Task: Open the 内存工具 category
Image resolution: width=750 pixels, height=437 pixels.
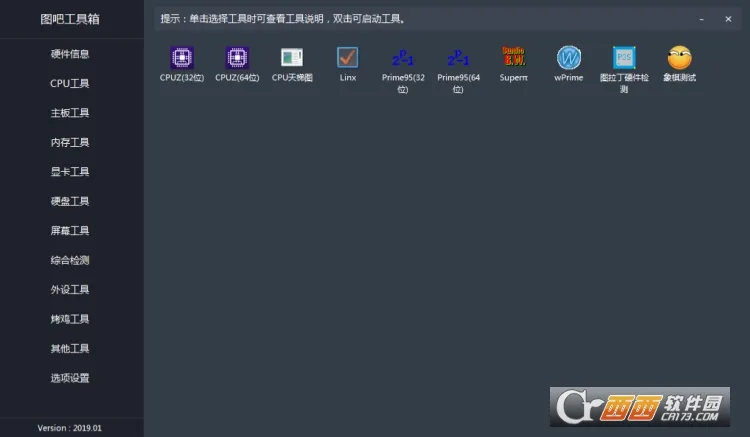Action: pyautogui.click(x=70, y=143)
